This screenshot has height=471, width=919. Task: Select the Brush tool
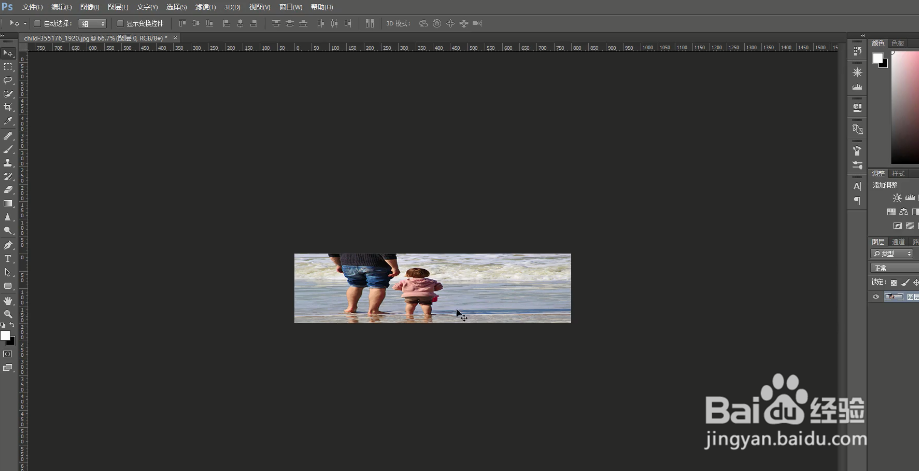click(8, 149)
